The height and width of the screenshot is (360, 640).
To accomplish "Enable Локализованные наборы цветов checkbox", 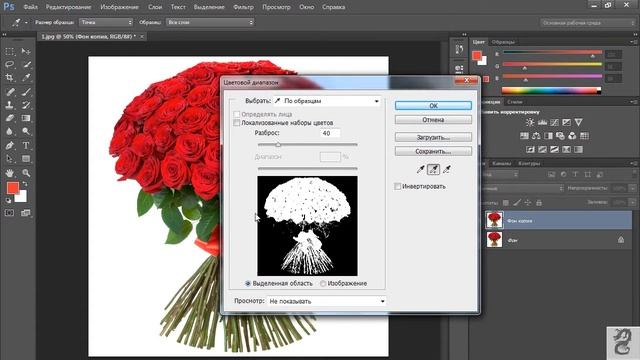I will [x=236, y=122].
